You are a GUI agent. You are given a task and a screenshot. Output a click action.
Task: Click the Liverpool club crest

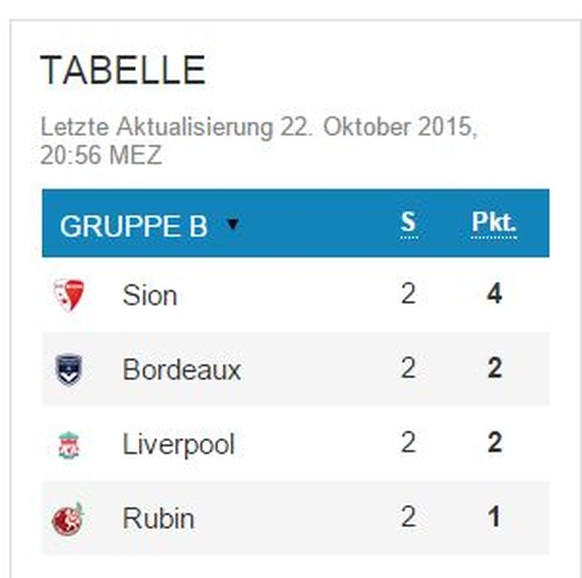69,445
